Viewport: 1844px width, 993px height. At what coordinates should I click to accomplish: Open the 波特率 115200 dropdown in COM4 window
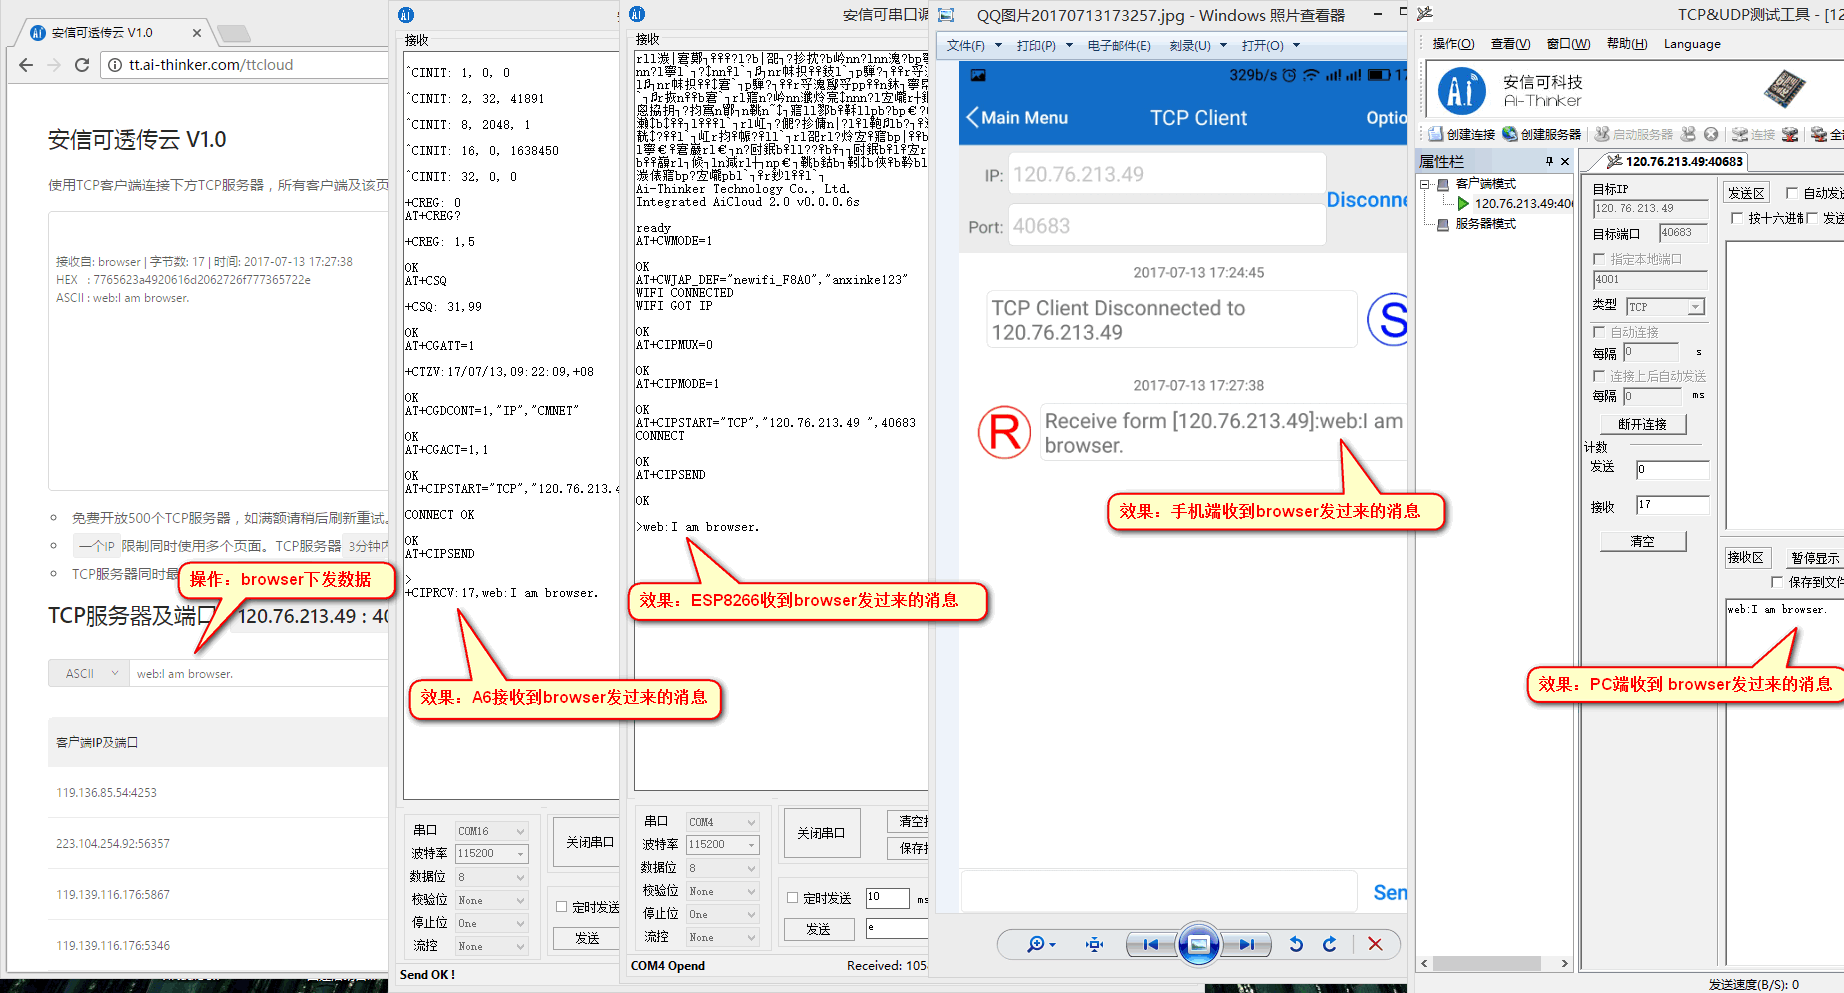coord(722,844)
